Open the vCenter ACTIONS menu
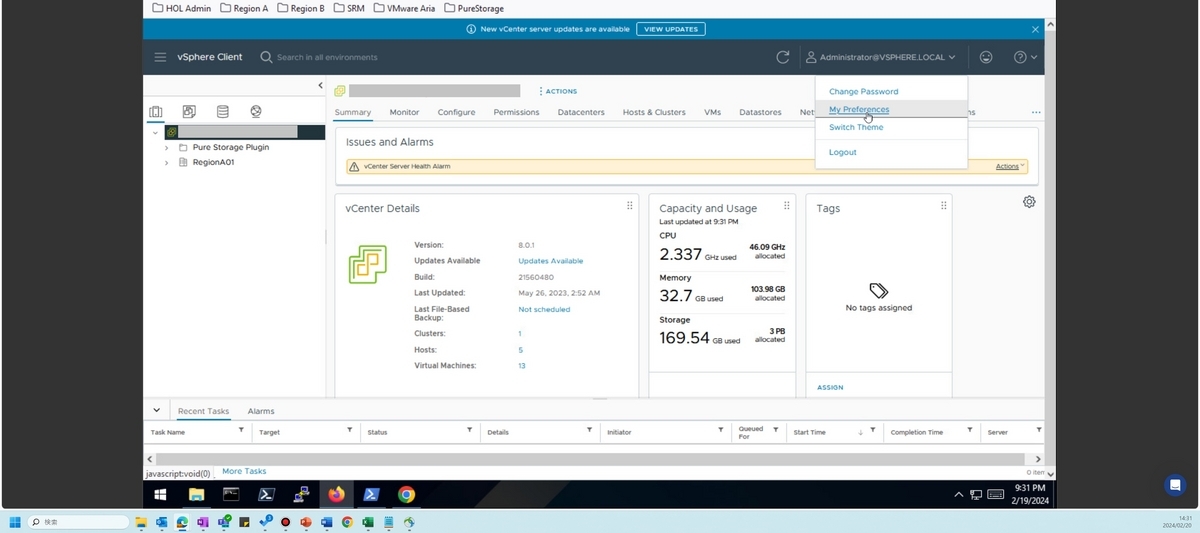Viewport: 1200px width, 533px height. point(558,91)
